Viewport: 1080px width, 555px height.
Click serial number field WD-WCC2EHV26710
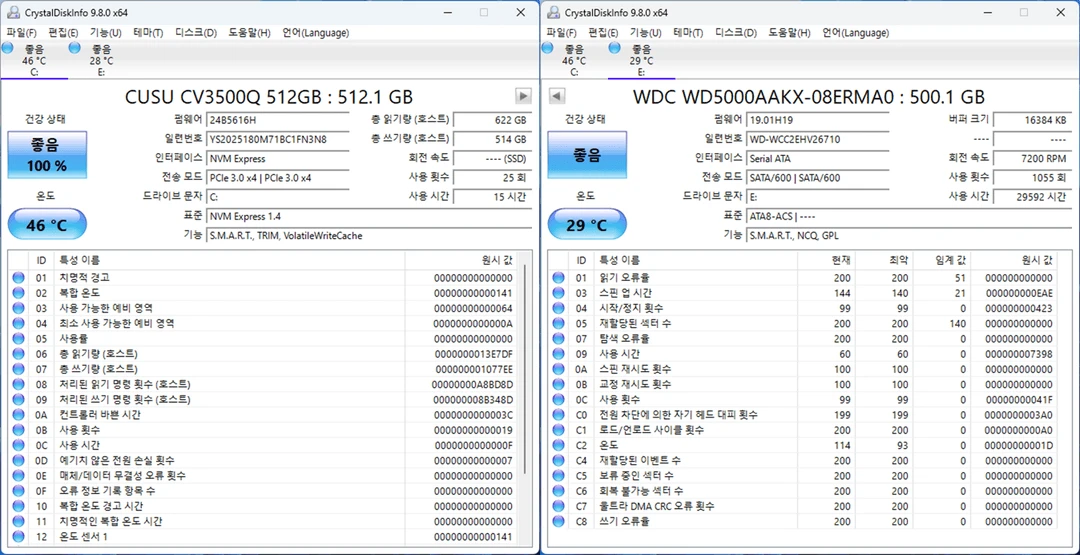pos(818,139)
